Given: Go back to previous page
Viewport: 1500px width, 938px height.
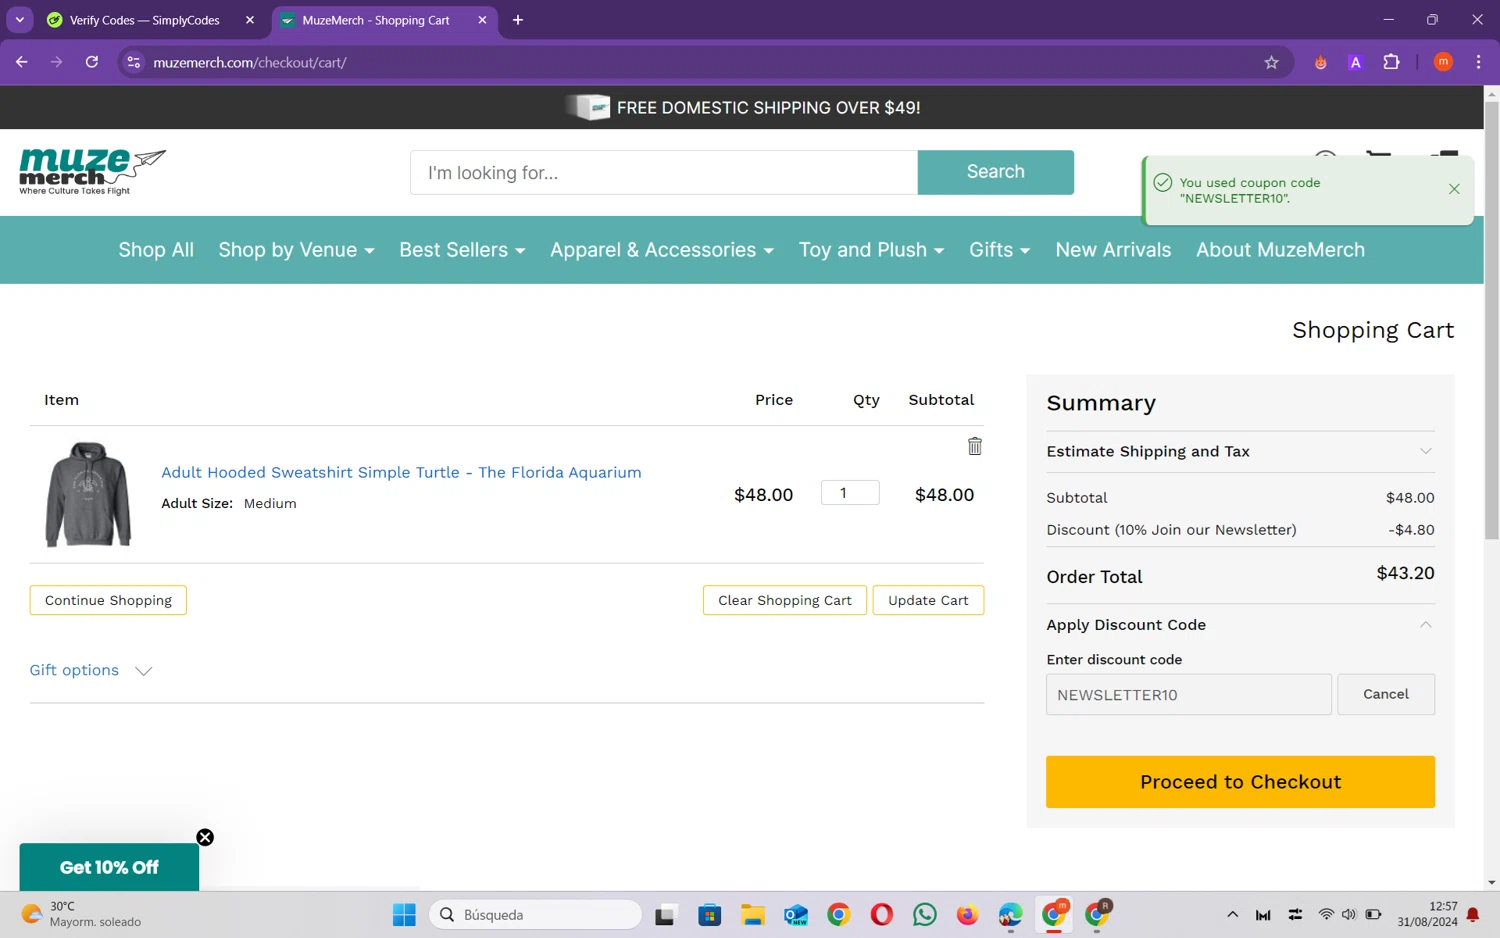Looking at the screenshot, I should tap(22, 62).
